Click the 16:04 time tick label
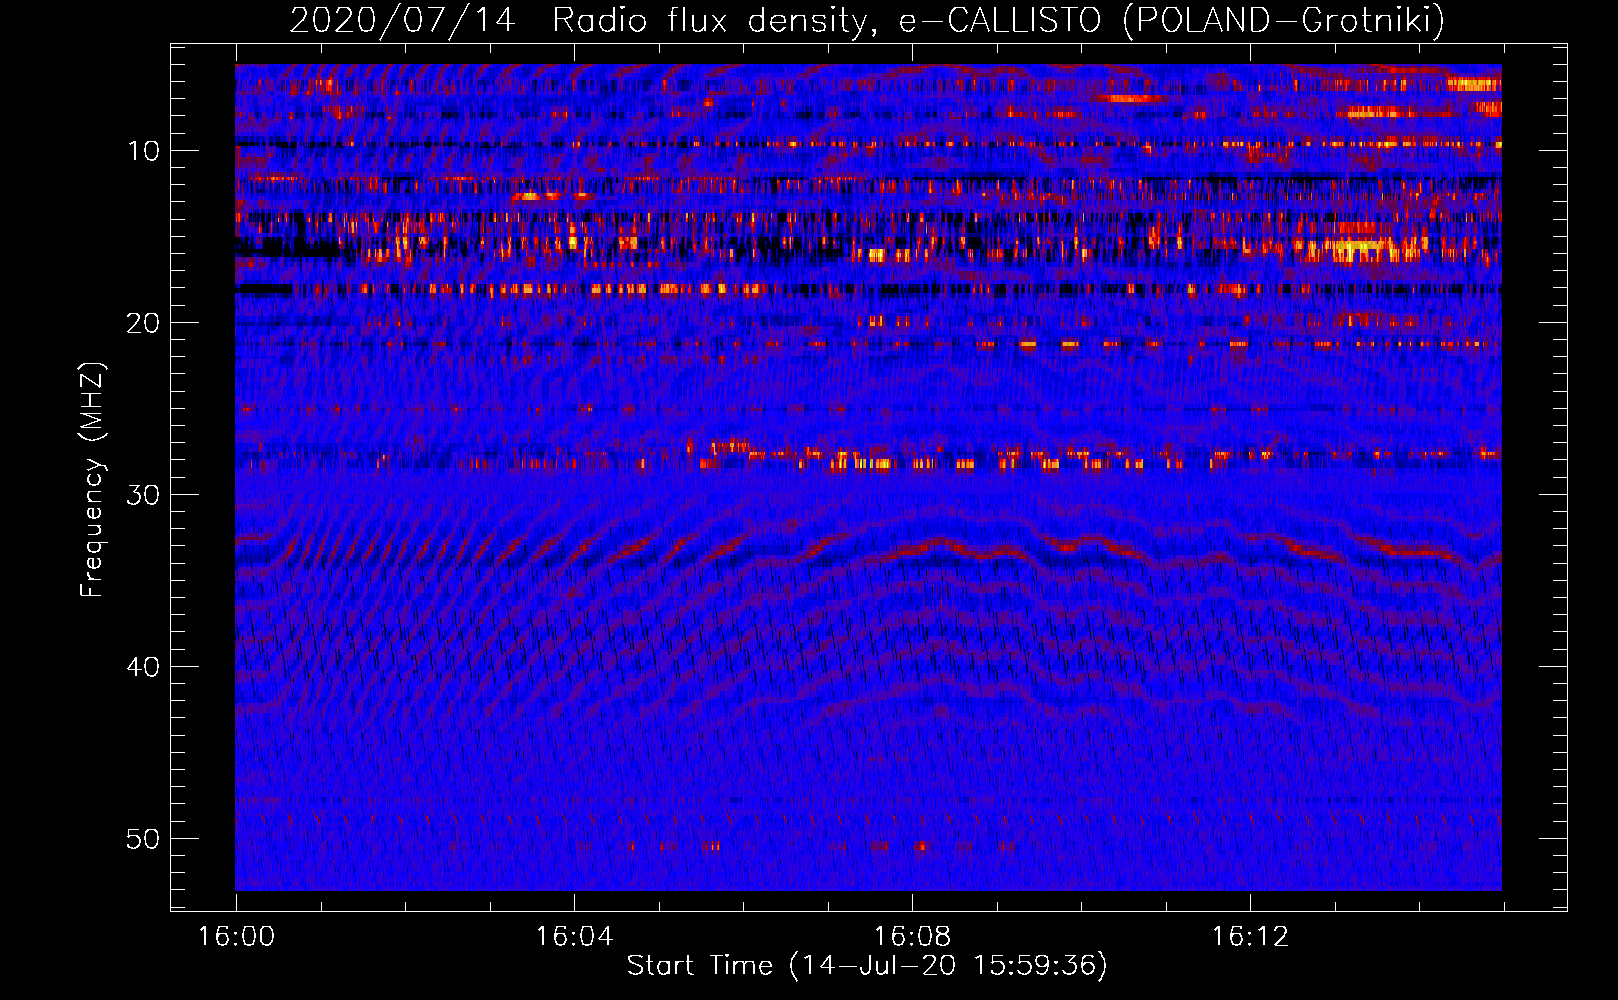This screenshot has height=1000, width=1618. (574, 937)
